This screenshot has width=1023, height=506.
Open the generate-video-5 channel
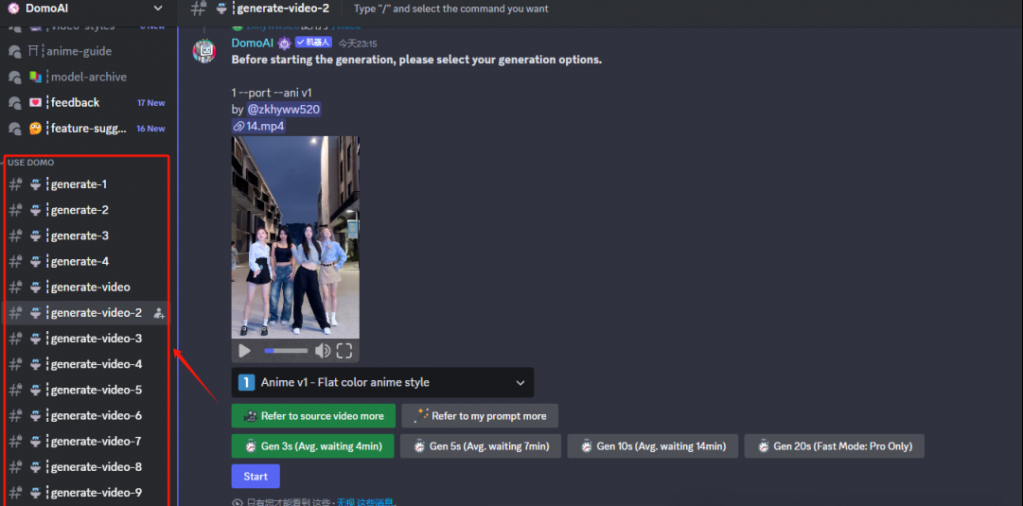click(x=96, y=390)
